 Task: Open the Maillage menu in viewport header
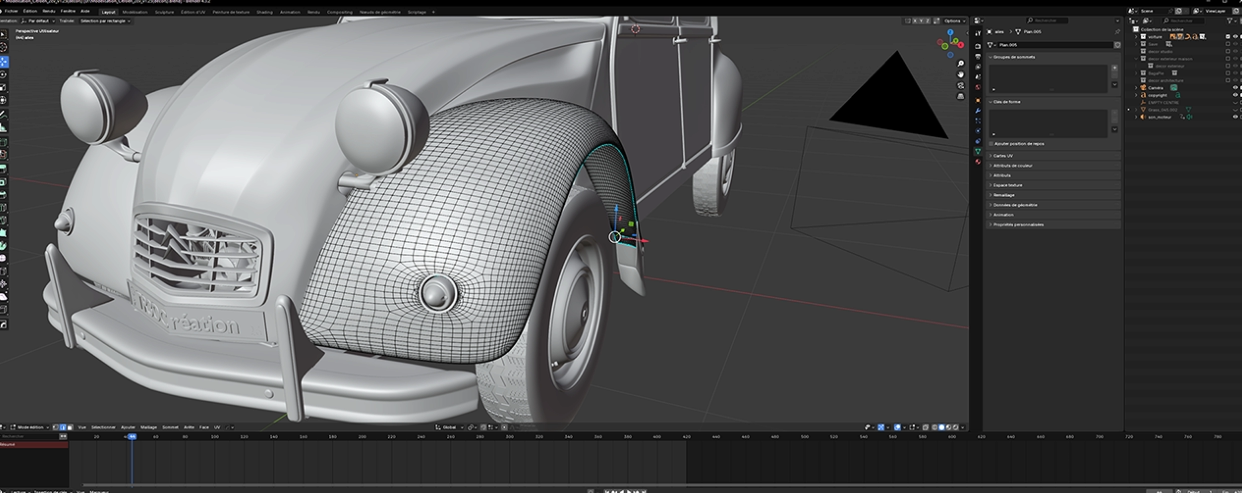point(149,427)
